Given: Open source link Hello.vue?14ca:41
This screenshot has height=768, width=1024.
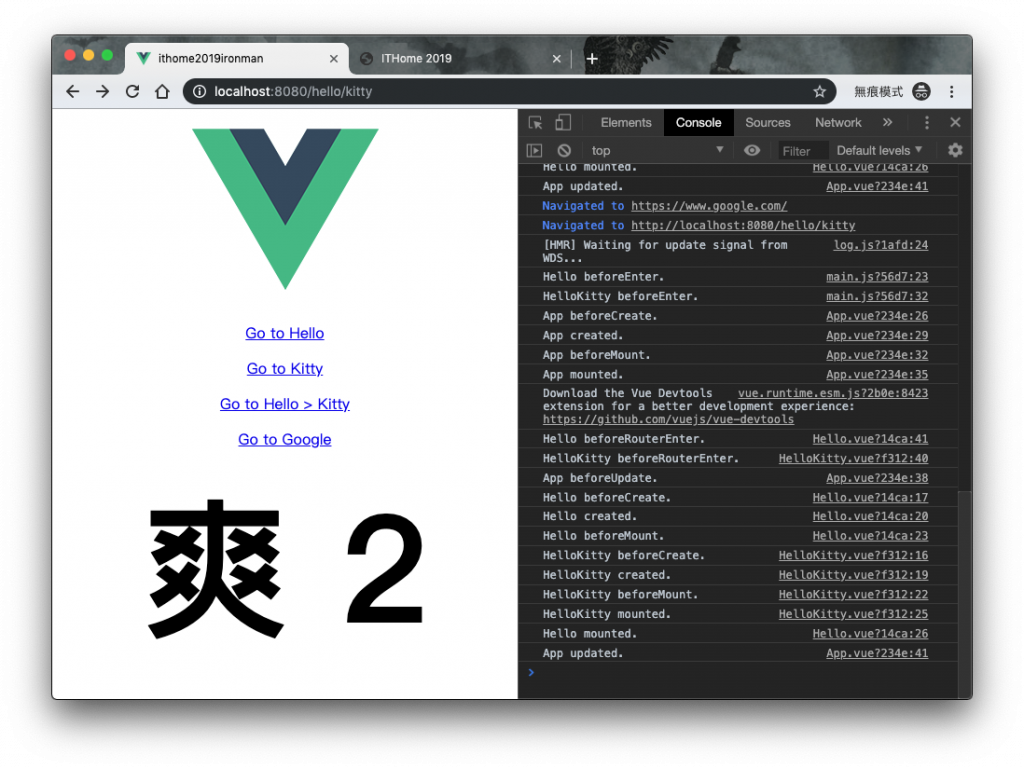Looking at the screenshot, I should coord(870,439).
